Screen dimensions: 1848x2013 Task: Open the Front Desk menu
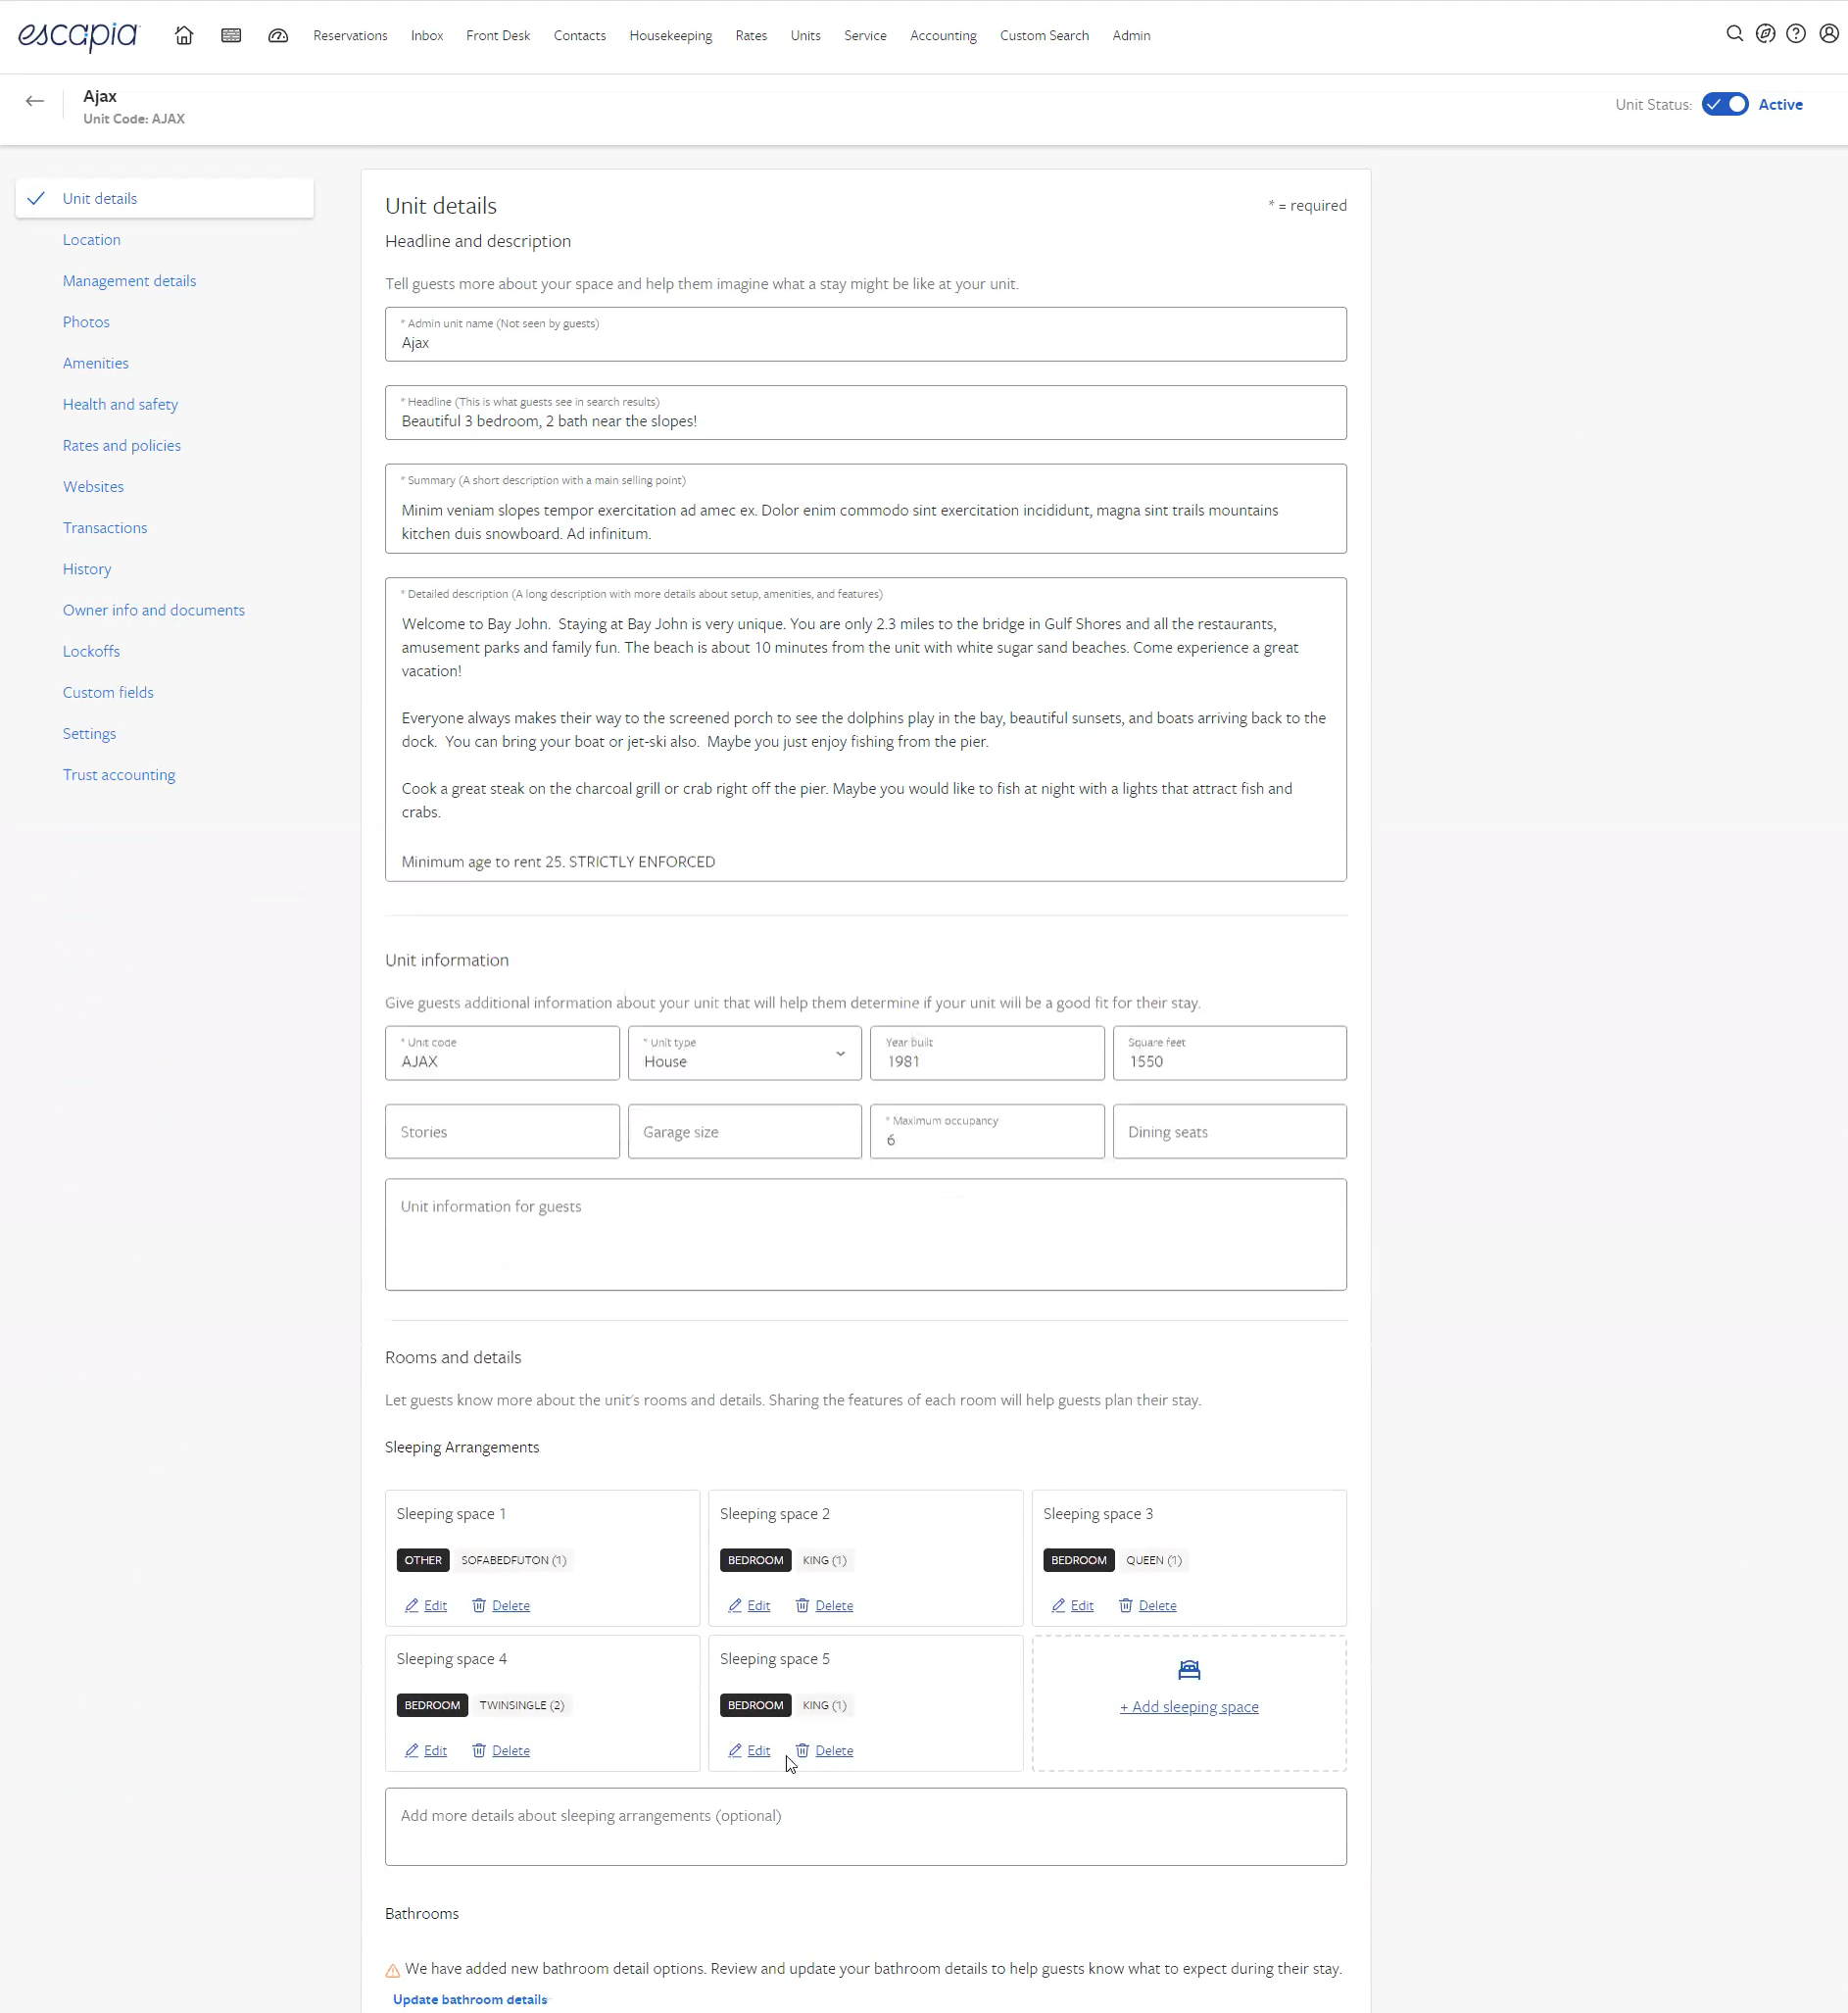pos(498,35)
